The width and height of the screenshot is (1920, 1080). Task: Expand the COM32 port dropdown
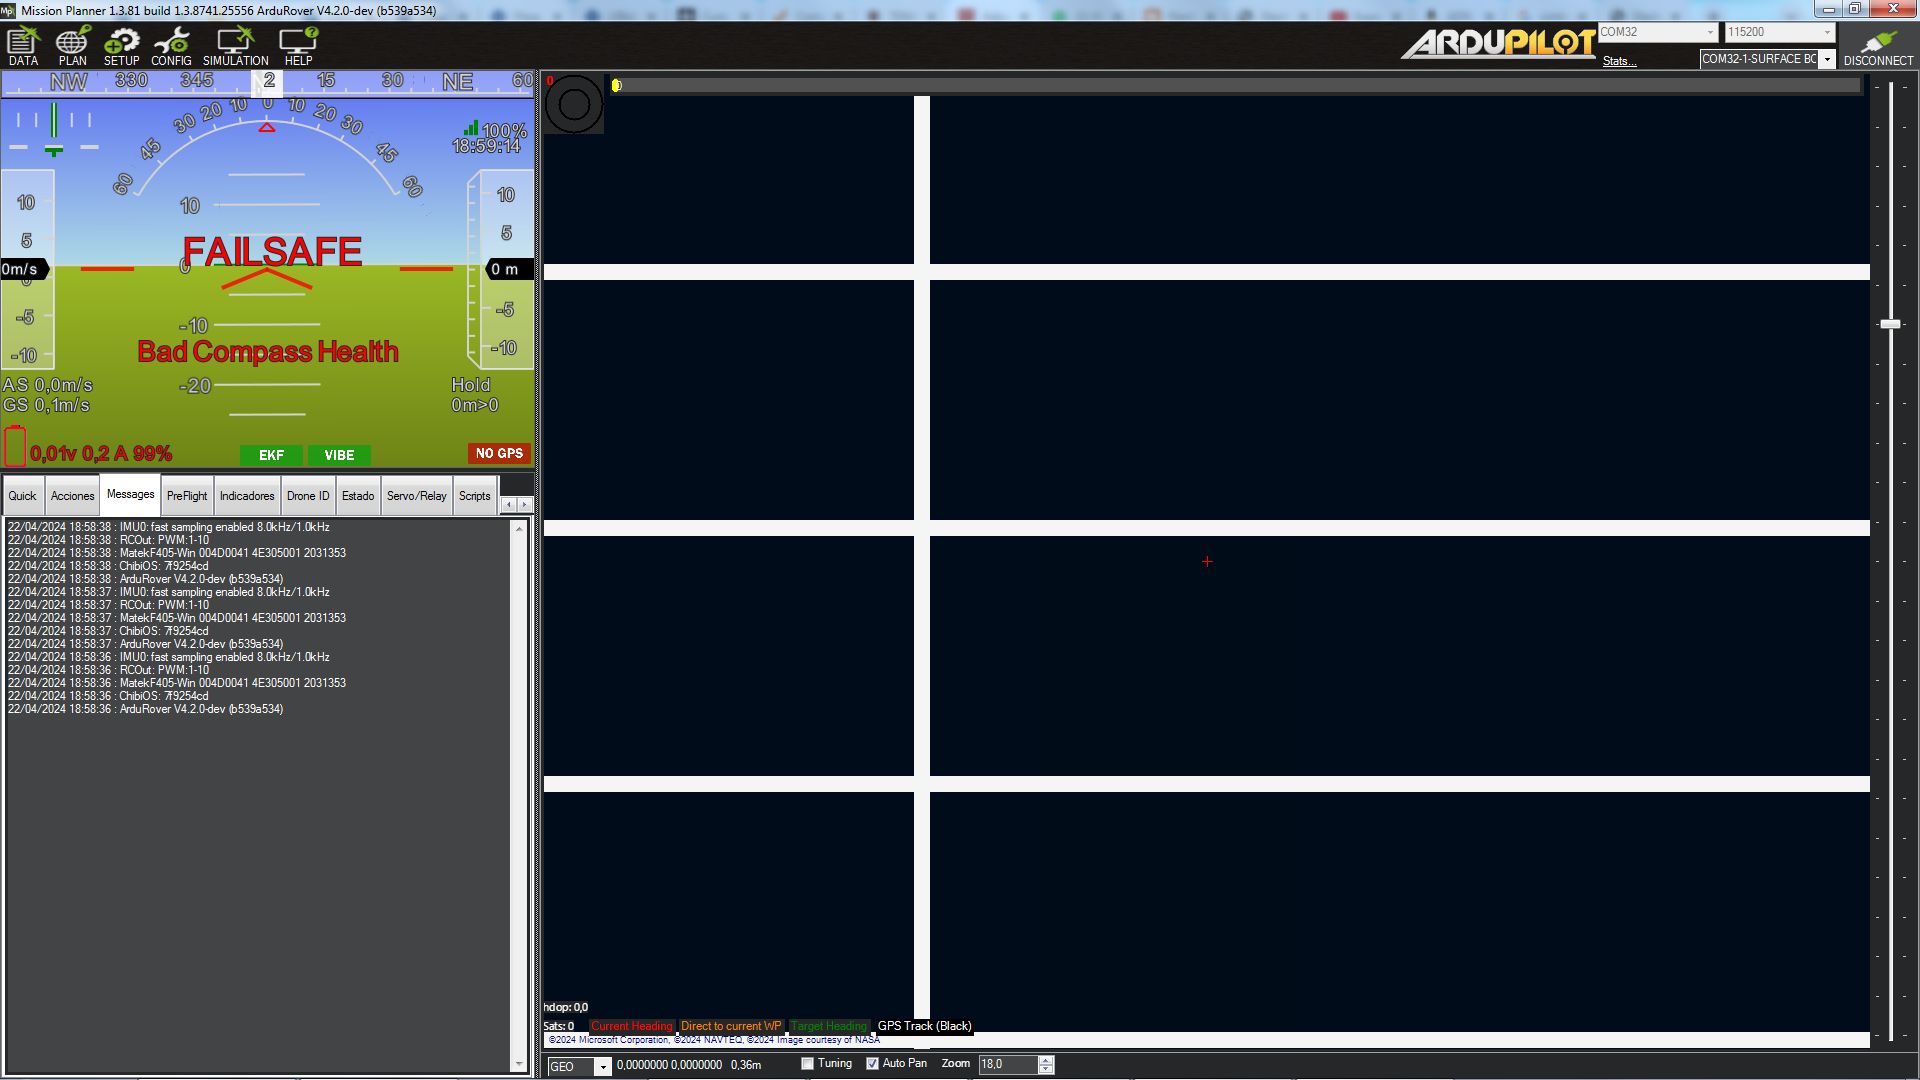[1709, 33]
